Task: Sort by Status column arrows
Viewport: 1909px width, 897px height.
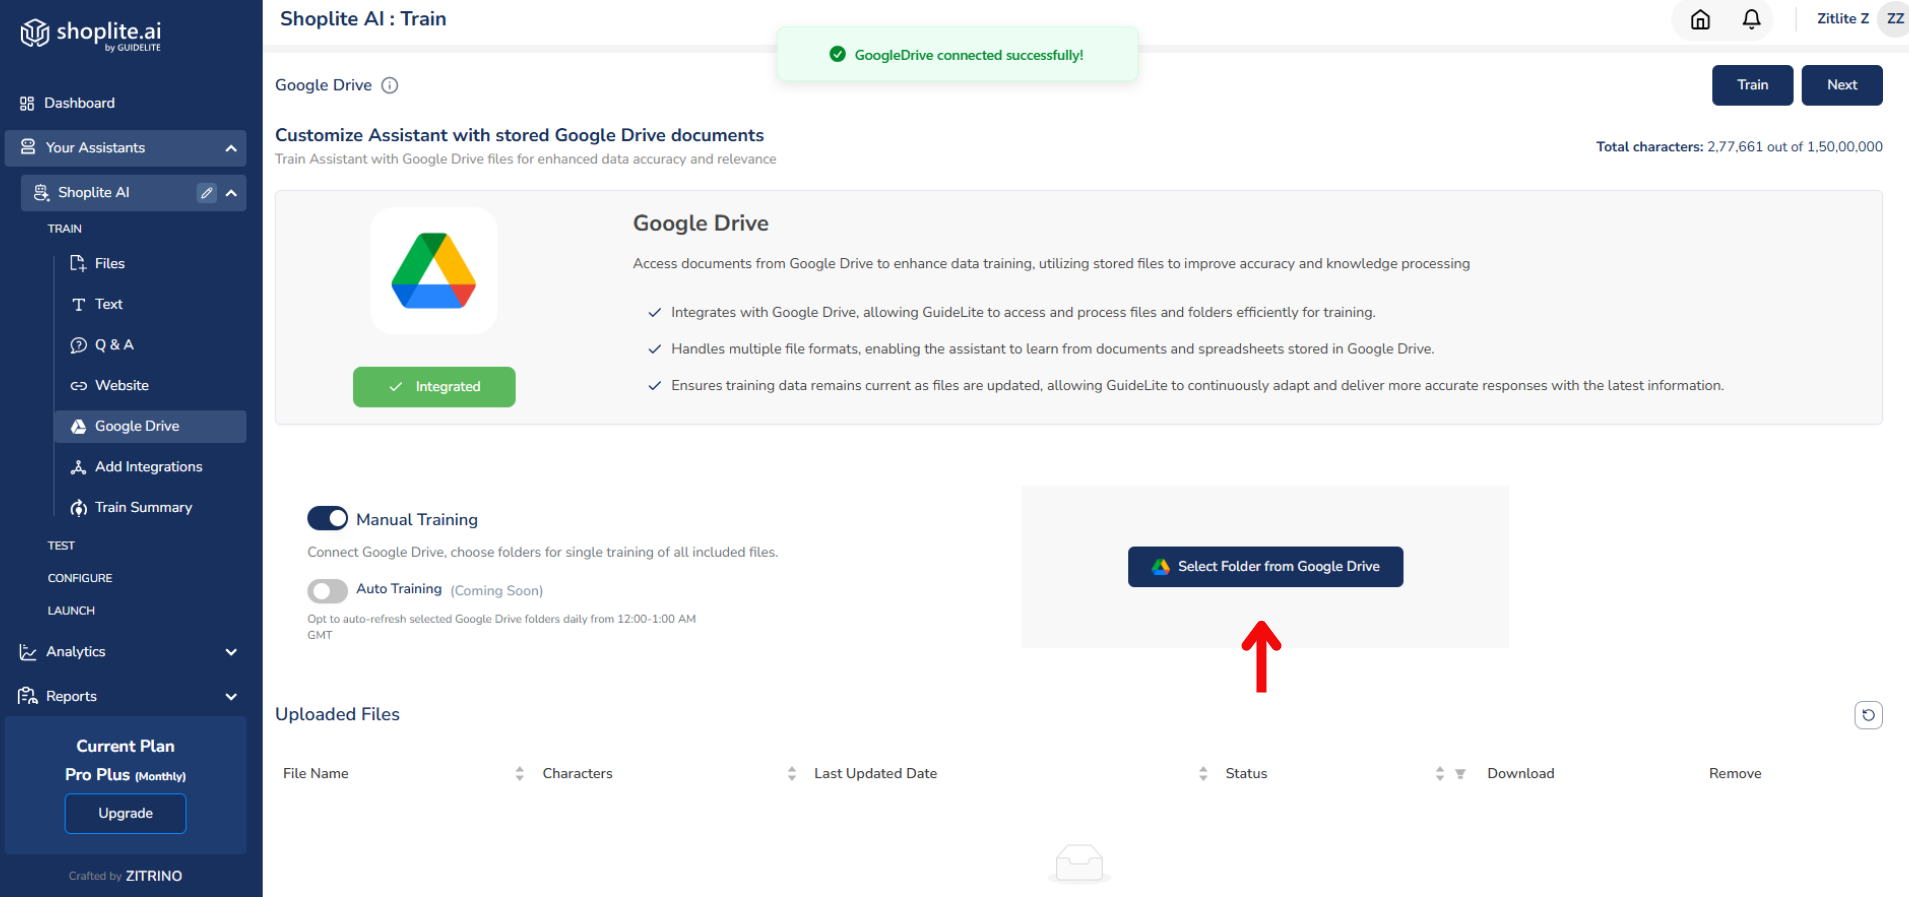Action: click(1440, 774)
